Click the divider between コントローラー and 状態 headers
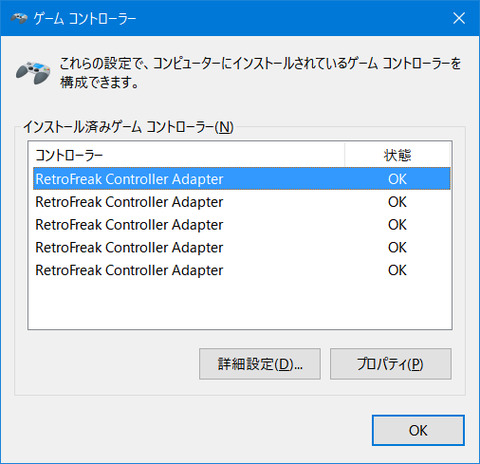The height and width of the screenshot is (464, 480). (x=345, y=155)
